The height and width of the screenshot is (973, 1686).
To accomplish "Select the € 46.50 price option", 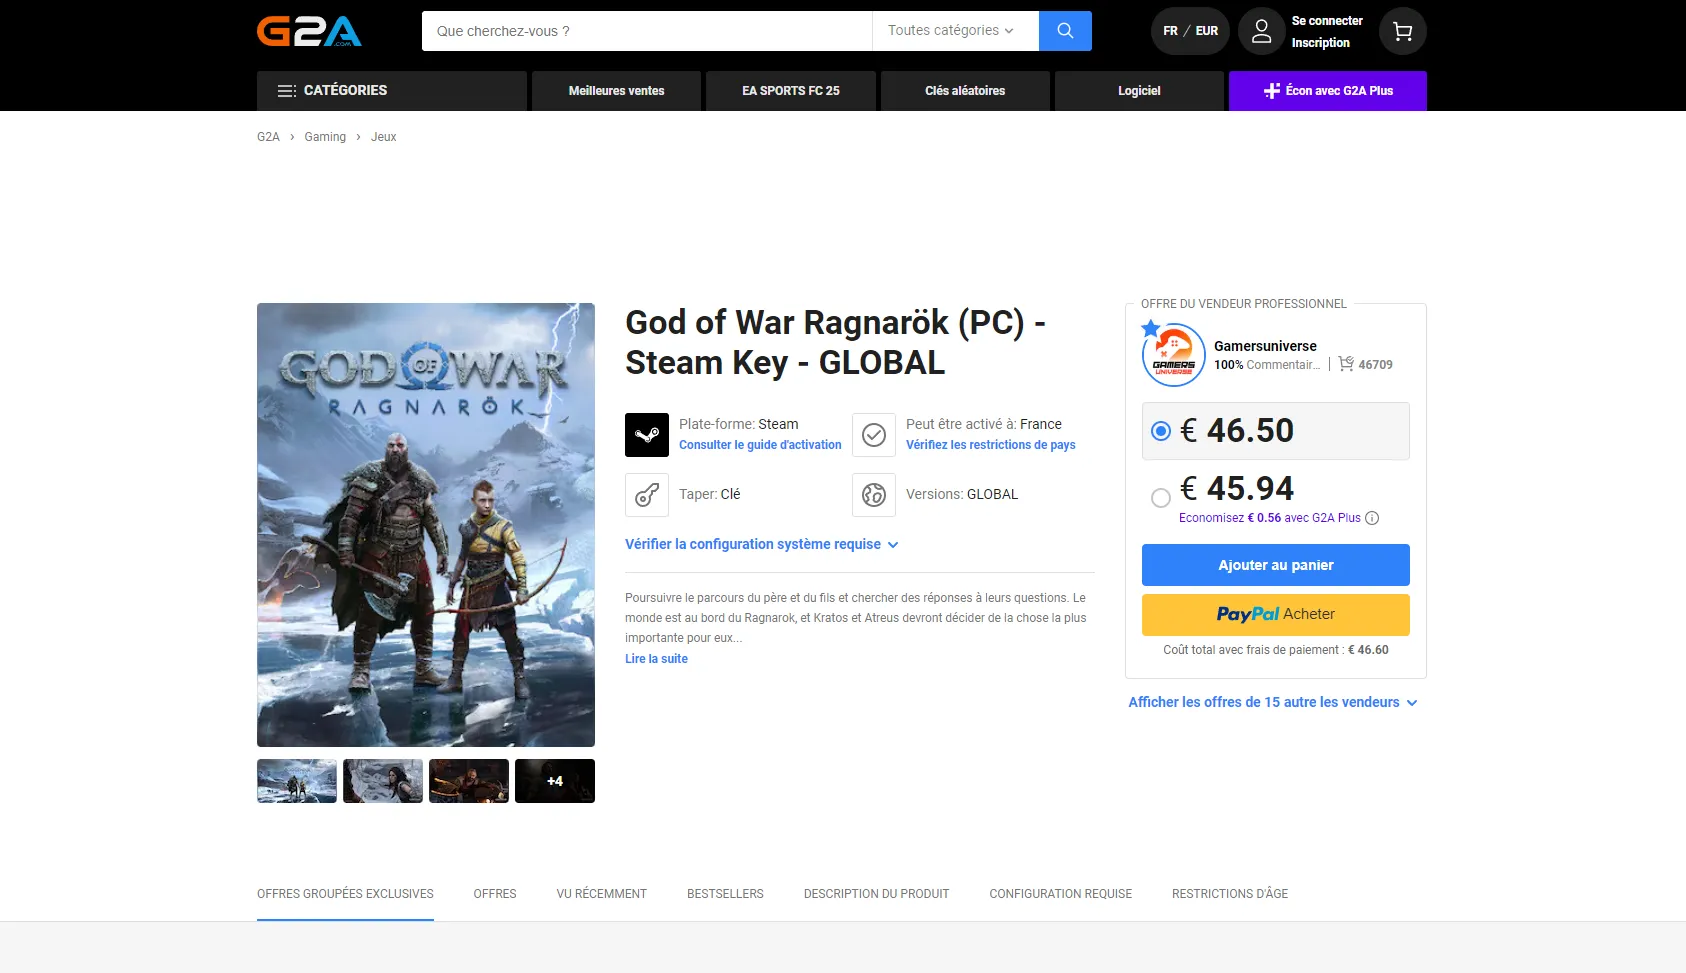I will click(1161, 431).
